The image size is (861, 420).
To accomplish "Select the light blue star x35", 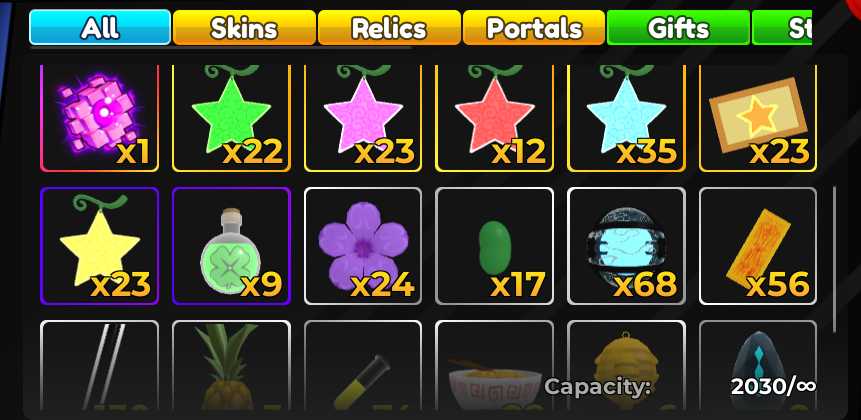I will (x=626, y=119).
